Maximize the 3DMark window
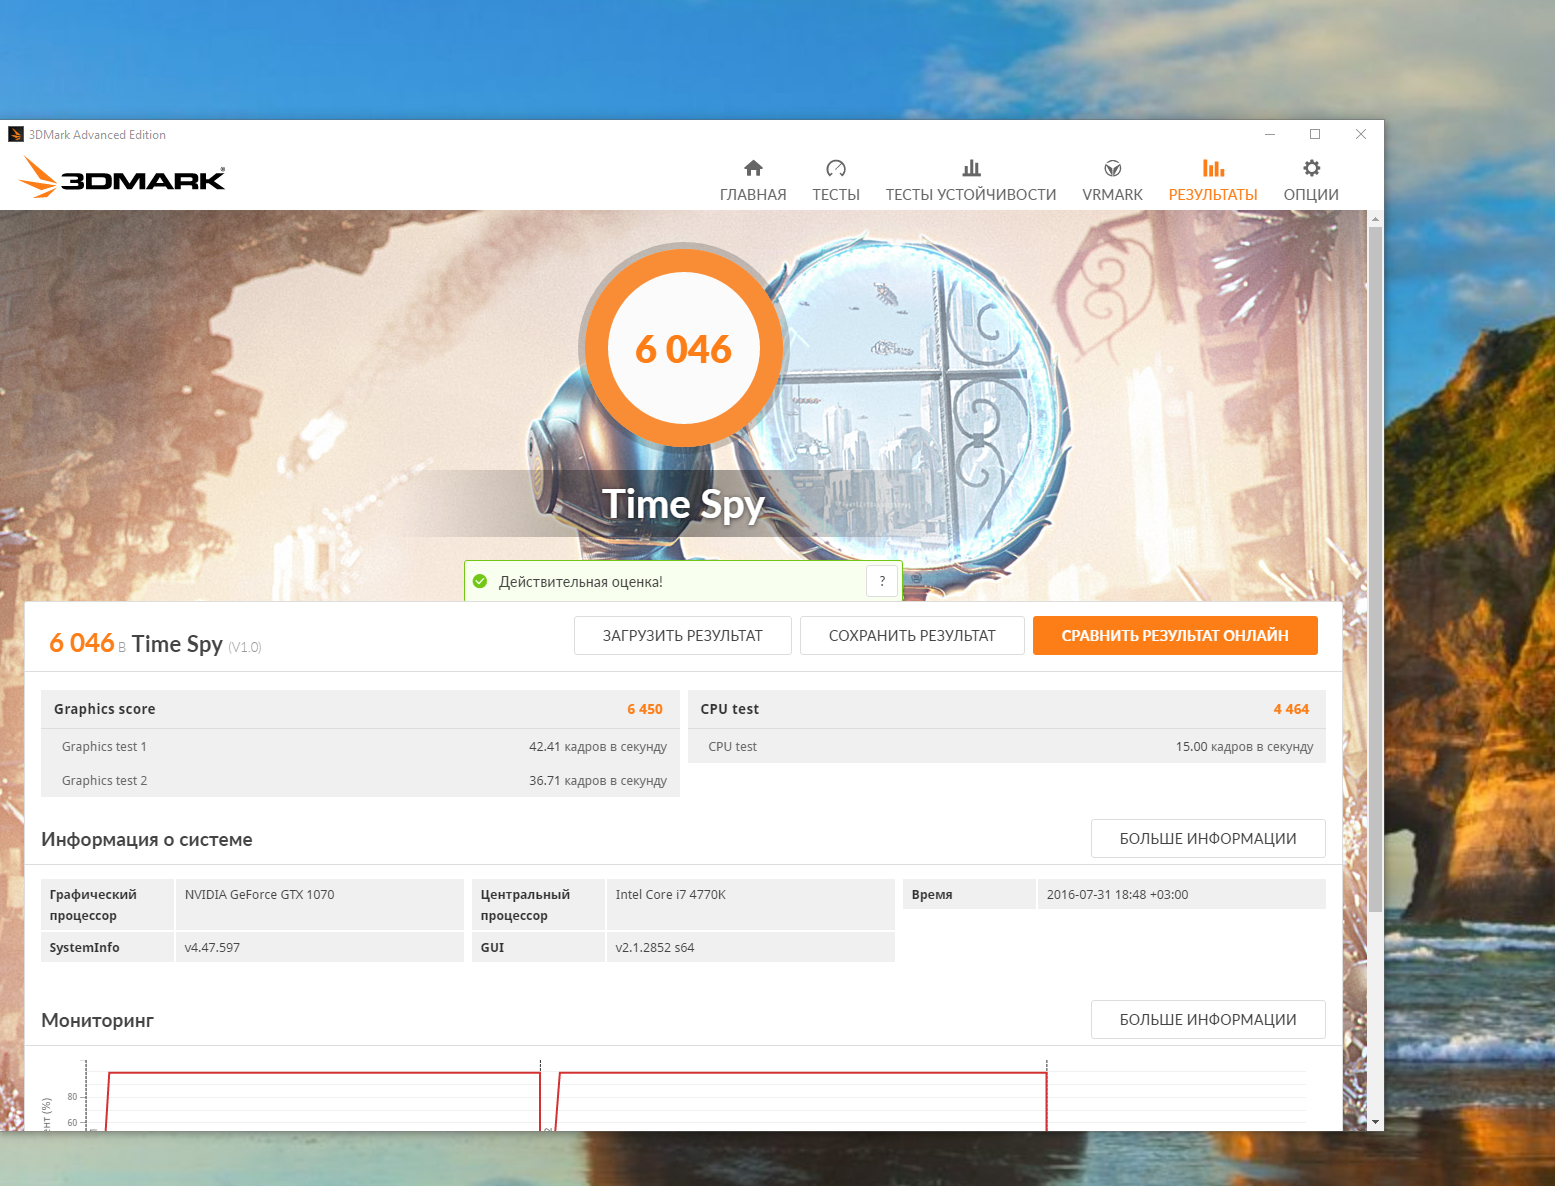This screenshot has height=1186, width=1555. 1315,134
